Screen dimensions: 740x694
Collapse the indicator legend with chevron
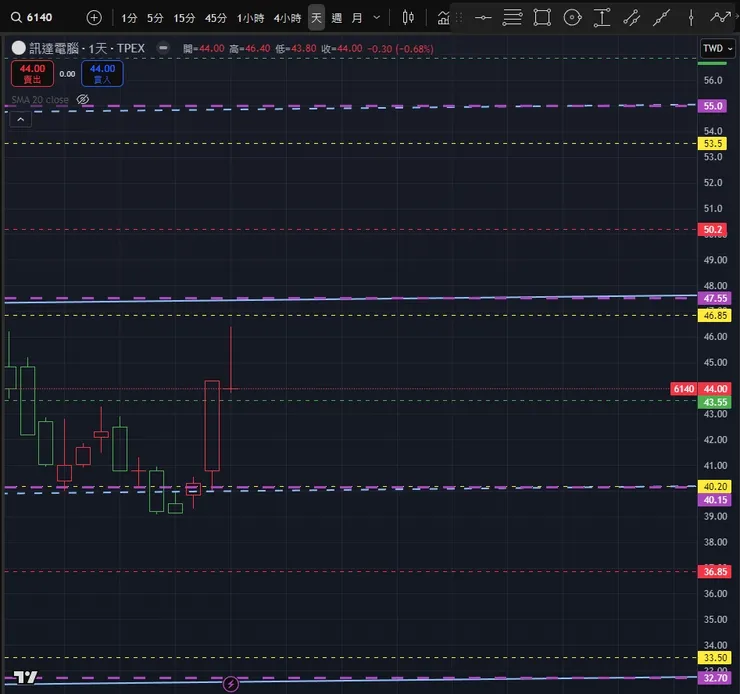point(21,120)
